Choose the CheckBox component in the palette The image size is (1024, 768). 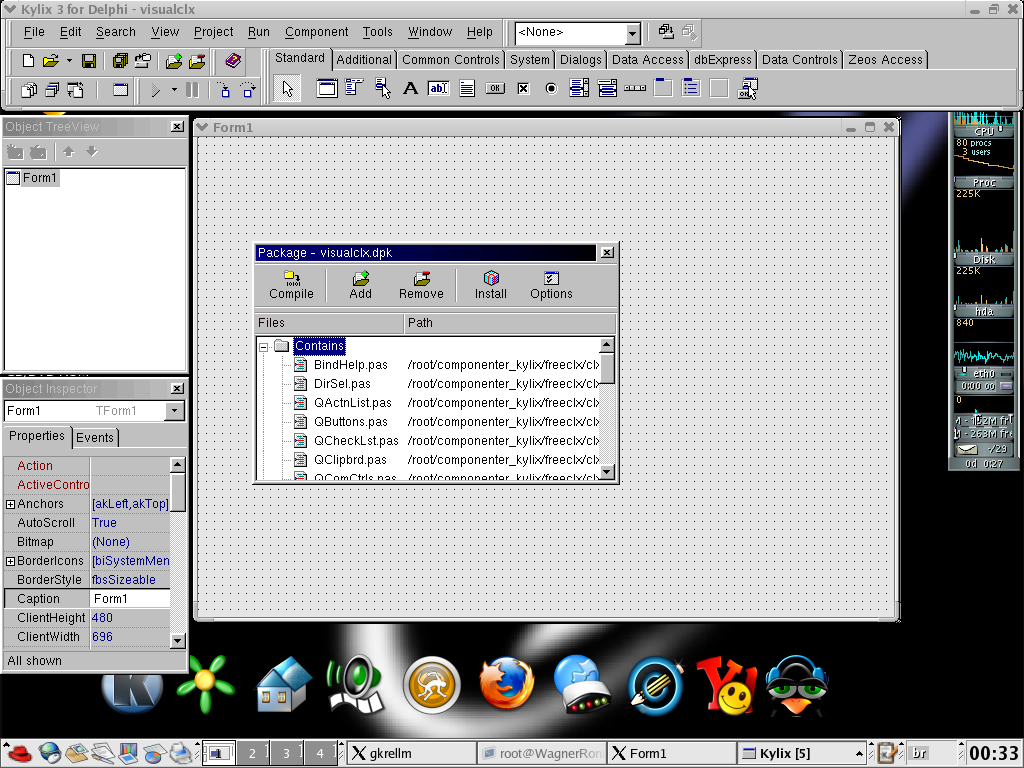(523, 89)
